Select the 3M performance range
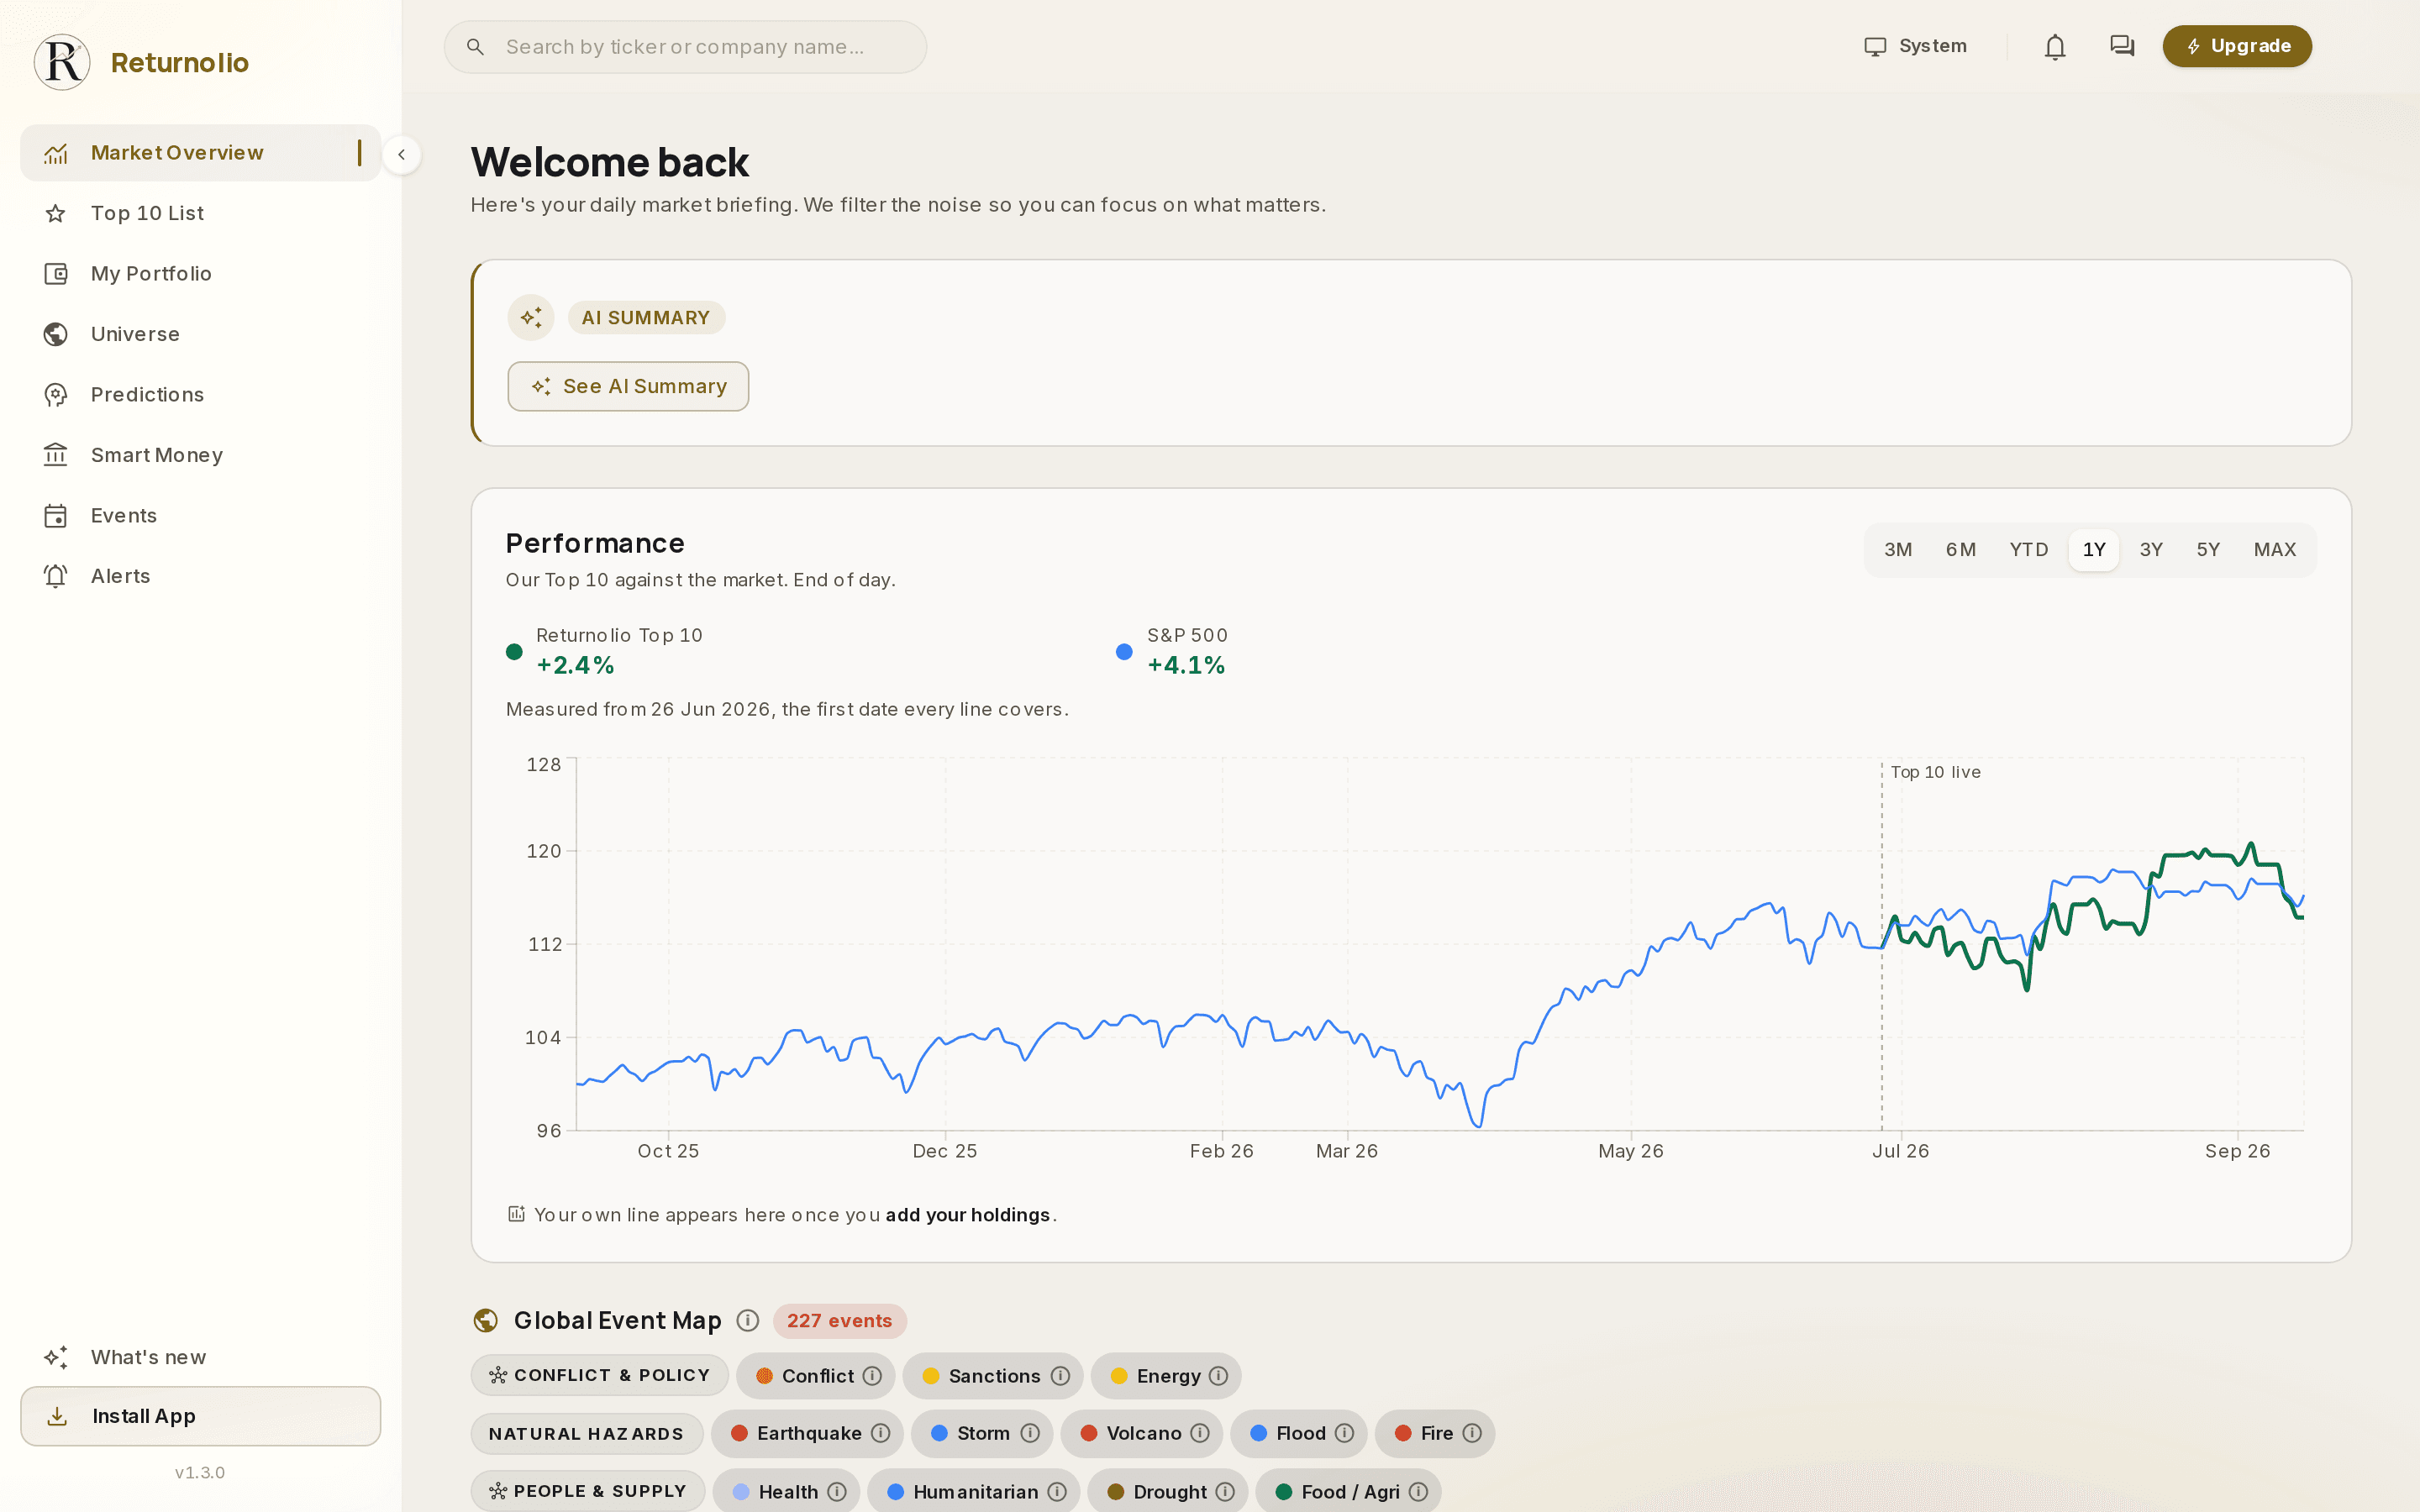This screenshot has width=2420, height=1512. (x=1897, y=549)
